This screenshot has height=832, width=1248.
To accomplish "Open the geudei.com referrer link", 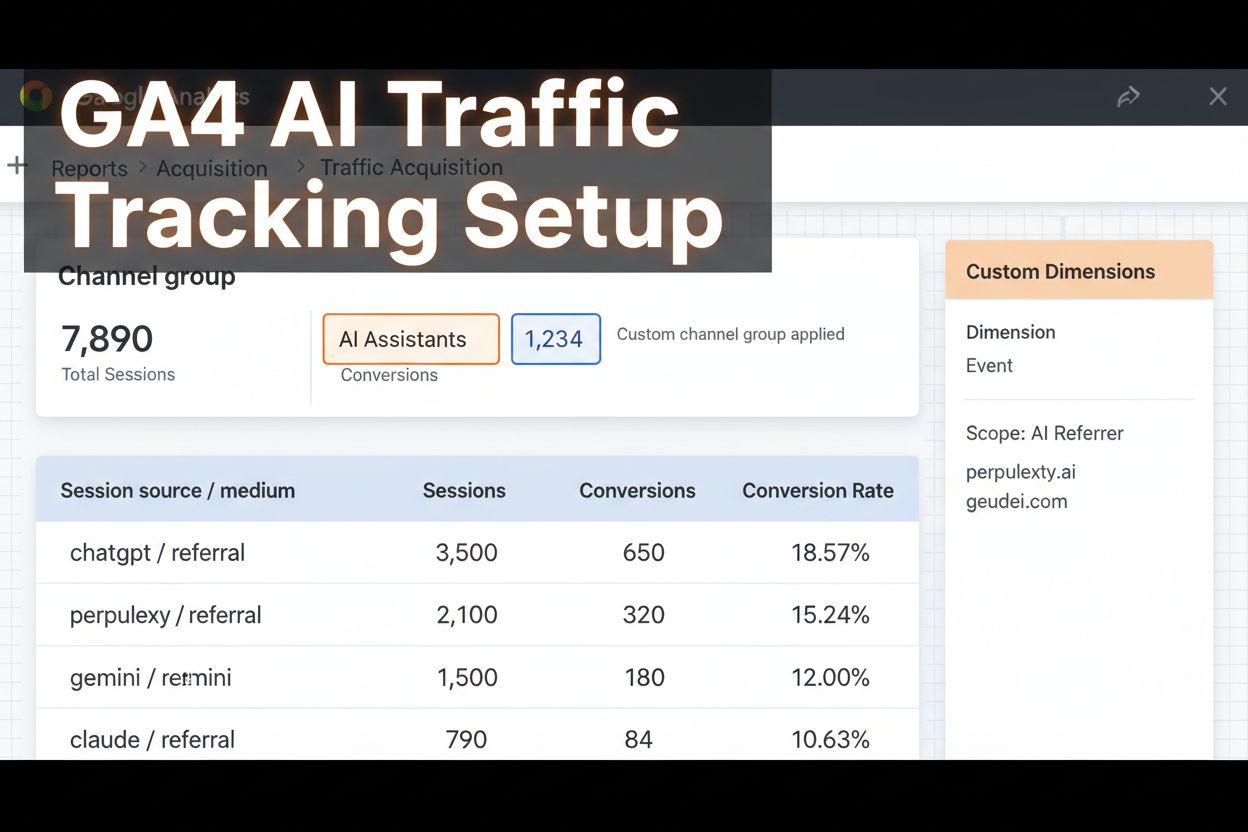I will 1016,501.
